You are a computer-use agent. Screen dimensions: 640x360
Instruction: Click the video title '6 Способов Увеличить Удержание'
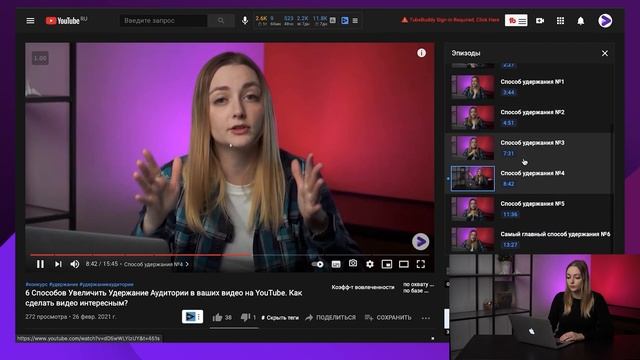(x=164, y=298)
